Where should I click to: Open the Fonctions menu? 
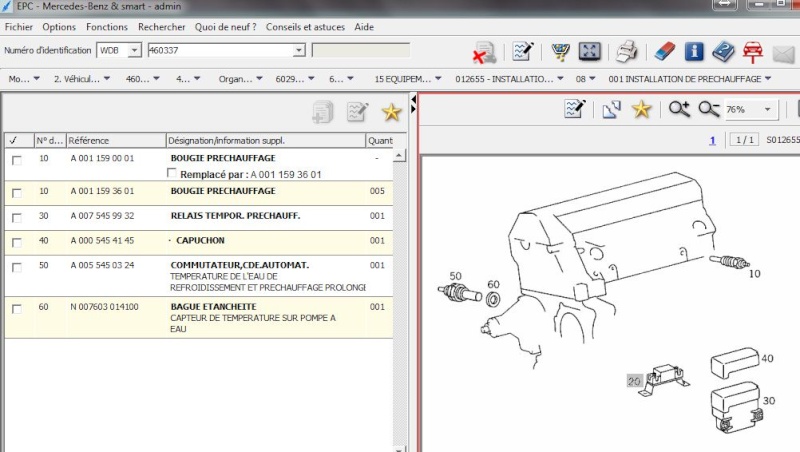[107, 27]
